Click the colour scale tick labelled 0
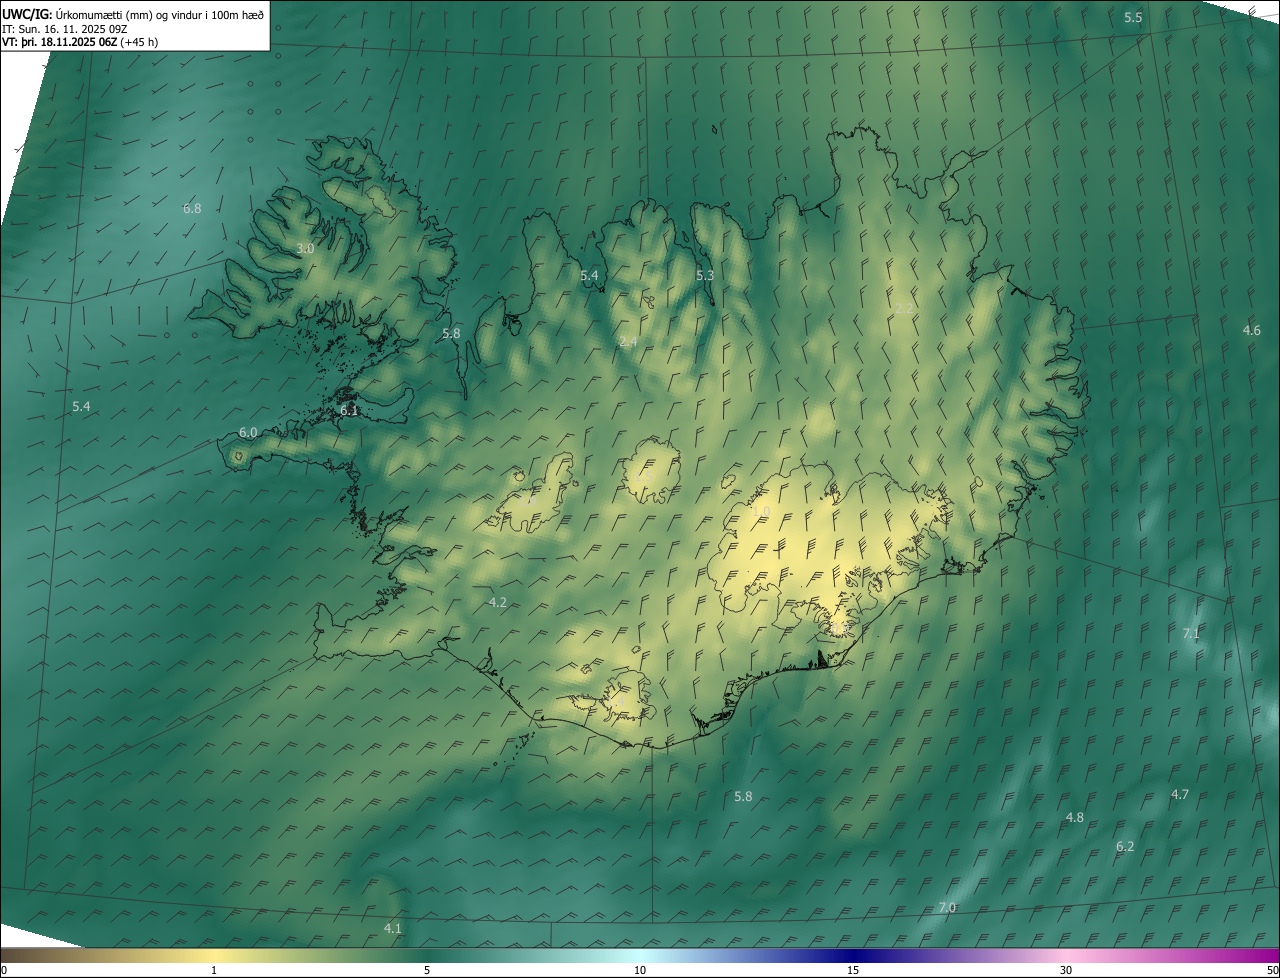Viewport: 1280px width, 978px height. (4, 970)
